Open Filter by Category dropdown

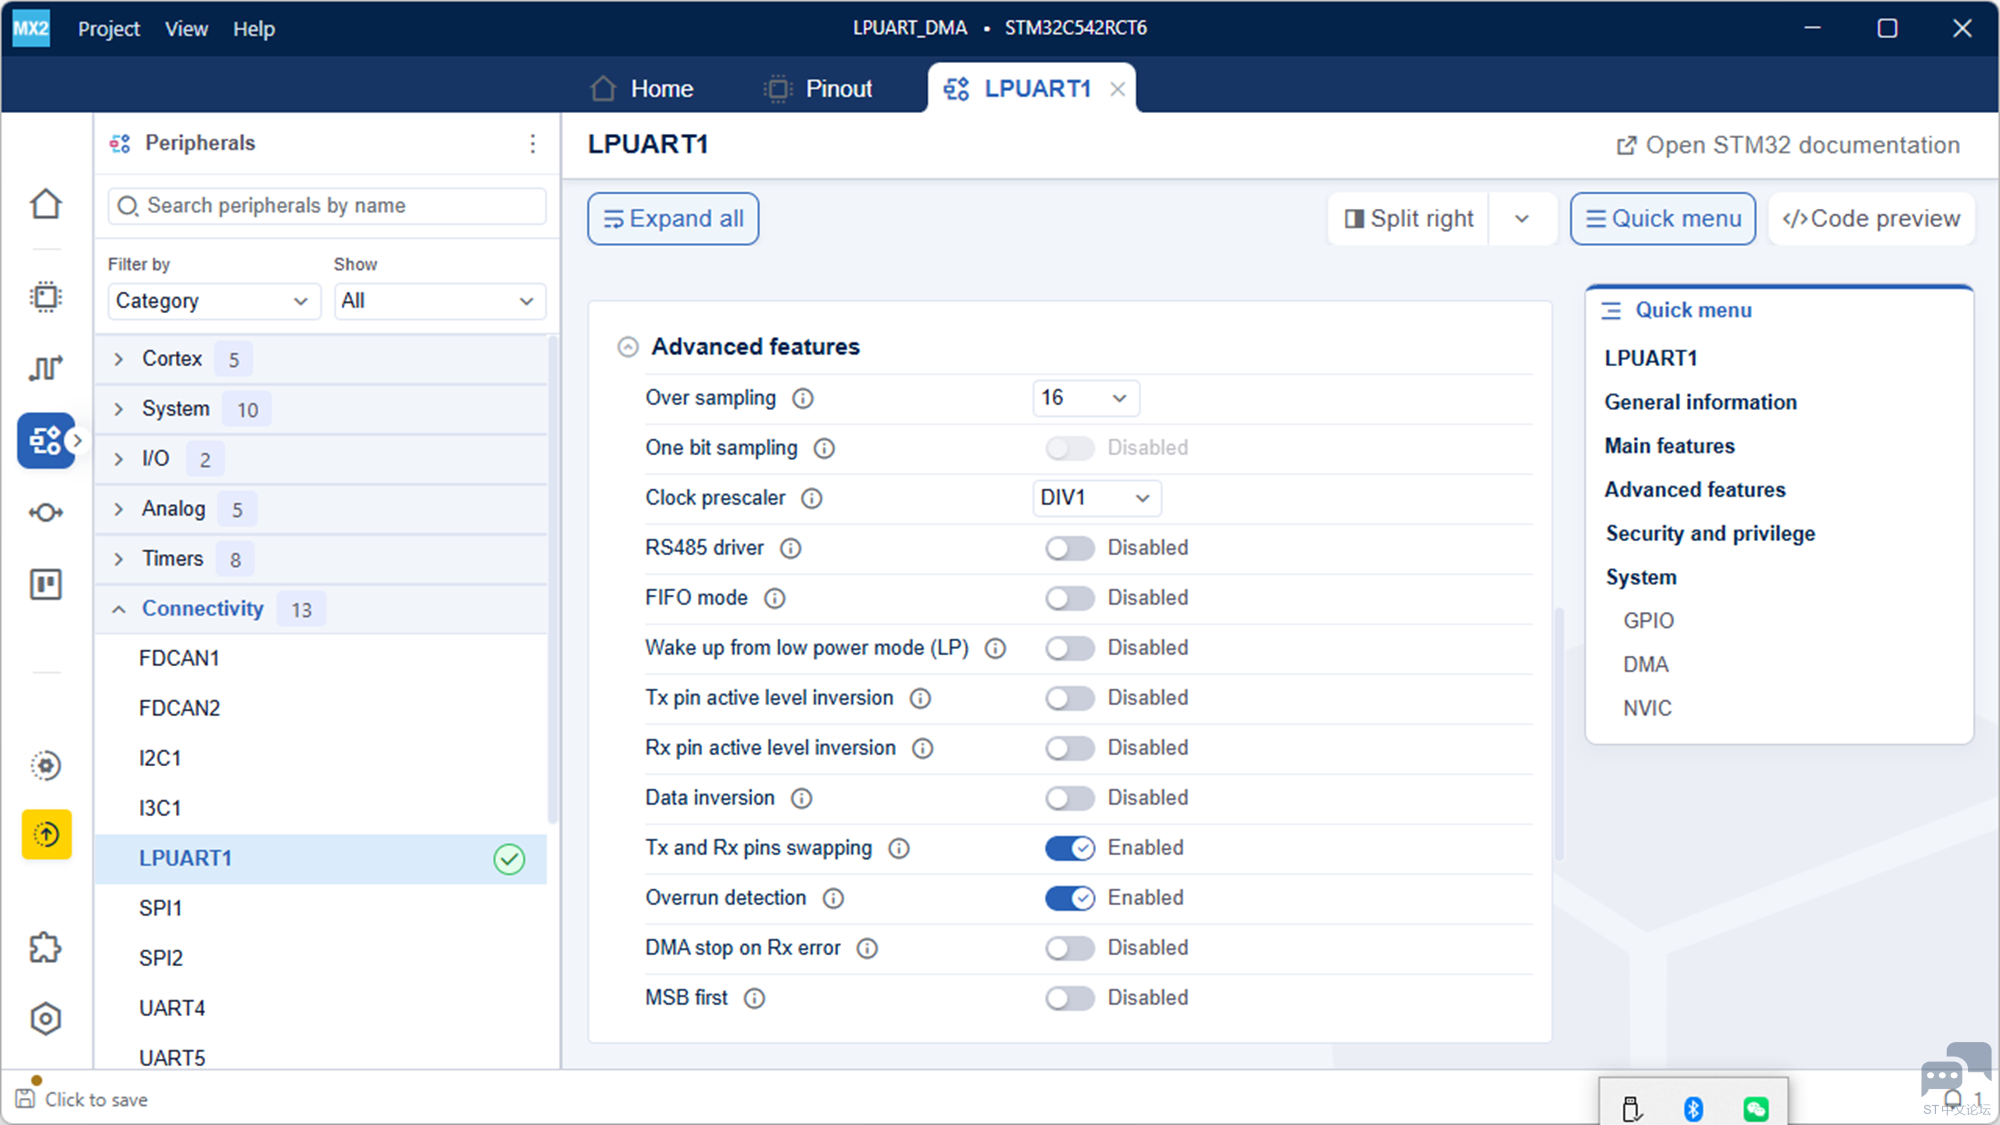click(x=213, y=301)
